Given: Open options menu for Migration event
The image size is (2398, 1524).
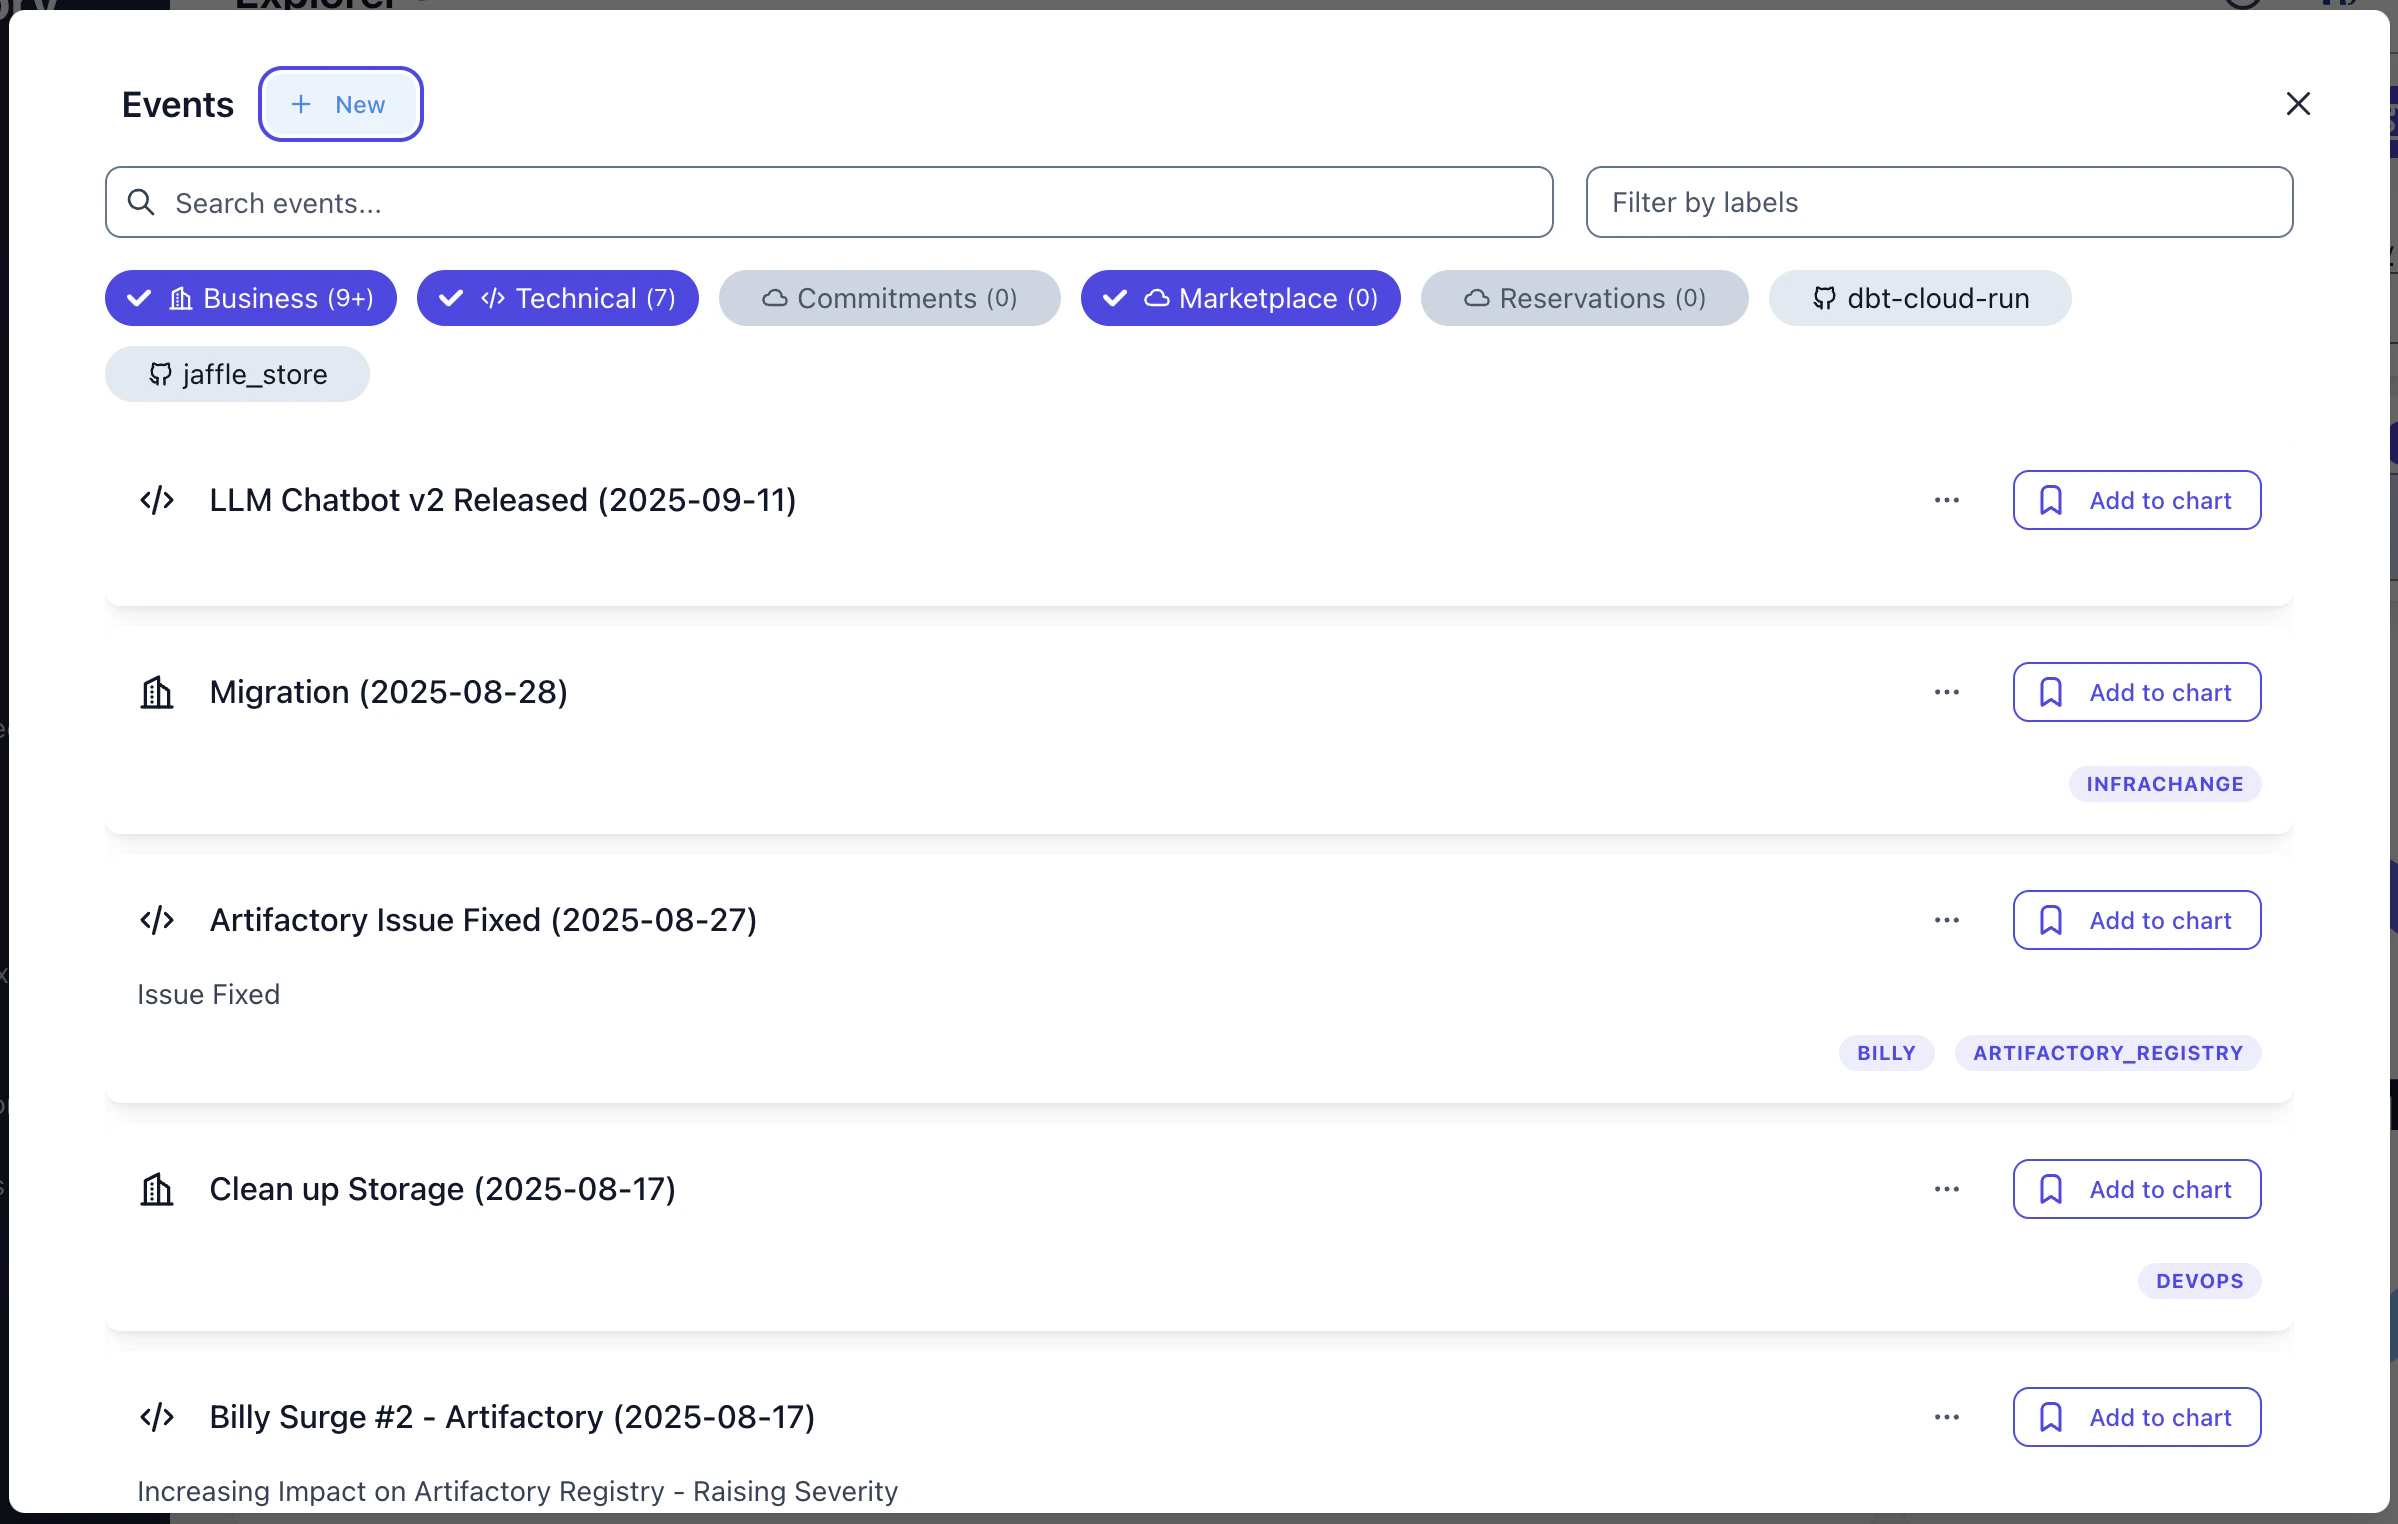Looking at the screenshot, I should [x=1946, y=692].
